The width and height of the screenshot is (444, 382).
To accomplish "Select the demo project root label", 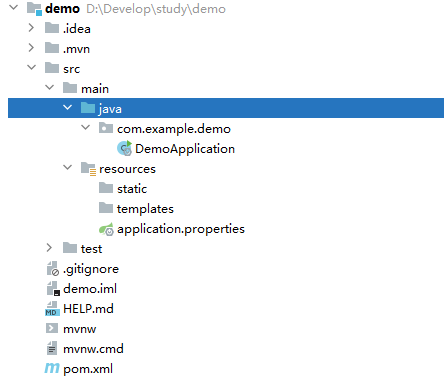I will coord(62,9).
